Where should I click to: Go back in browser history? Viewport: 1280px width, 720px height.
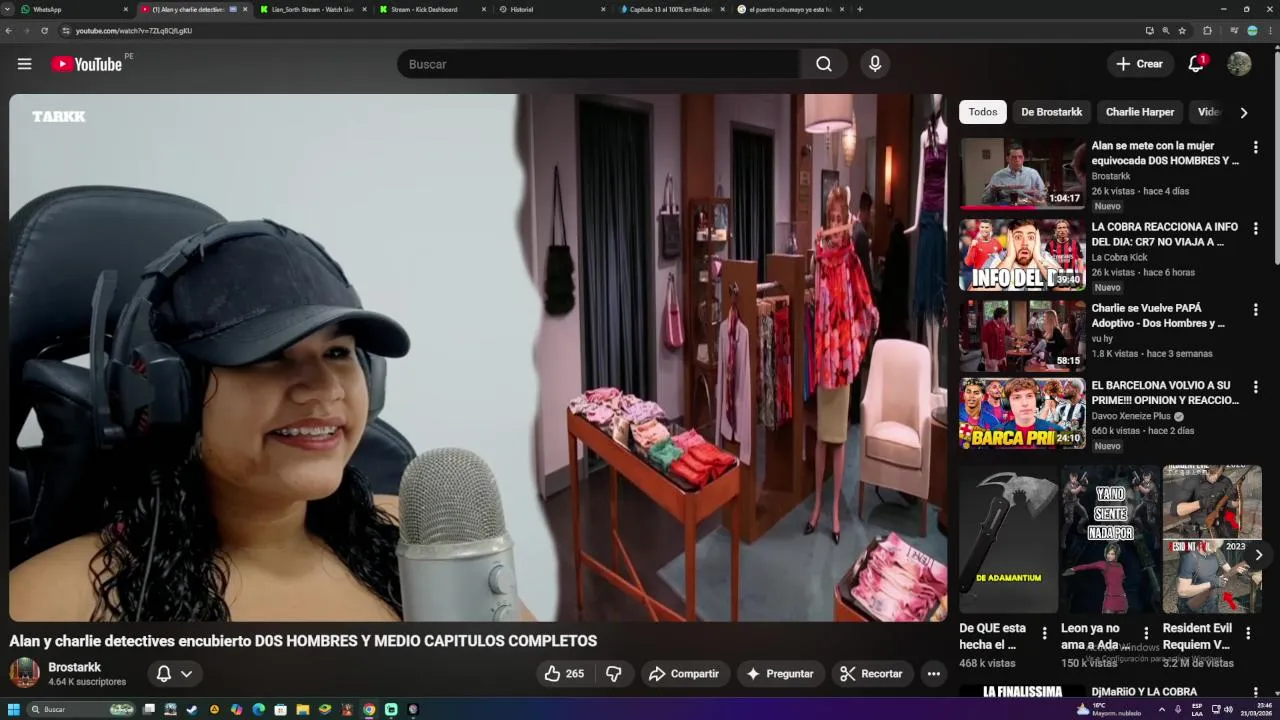click(9, 31)
